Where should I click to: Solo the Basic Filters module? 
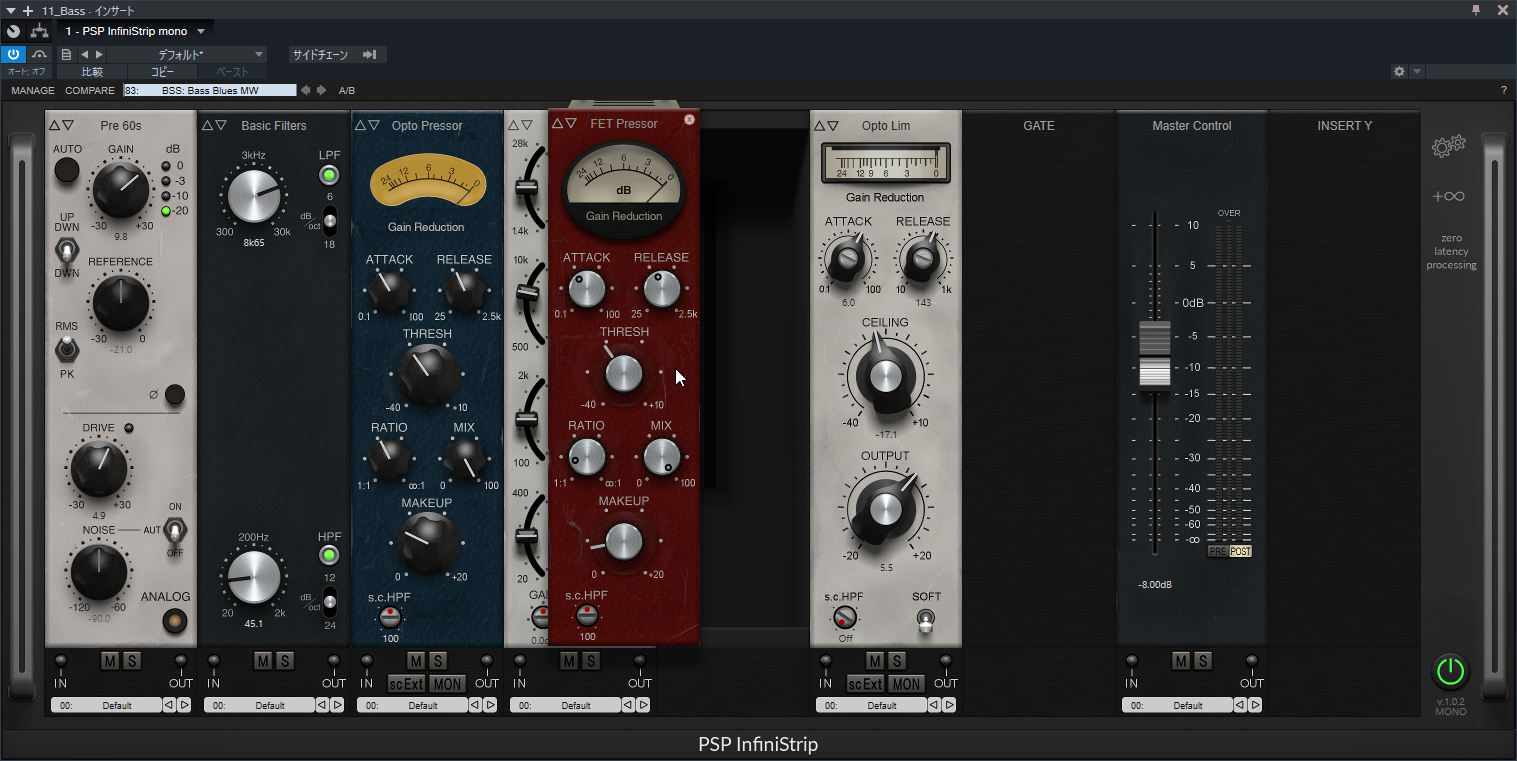coord(284,661)
